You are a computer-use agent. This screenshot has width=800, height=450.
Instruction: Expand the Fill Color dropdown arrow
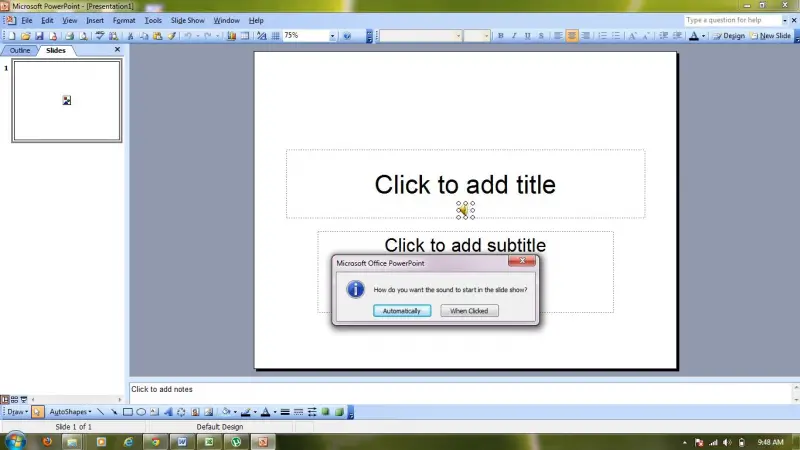click(235, 412)
